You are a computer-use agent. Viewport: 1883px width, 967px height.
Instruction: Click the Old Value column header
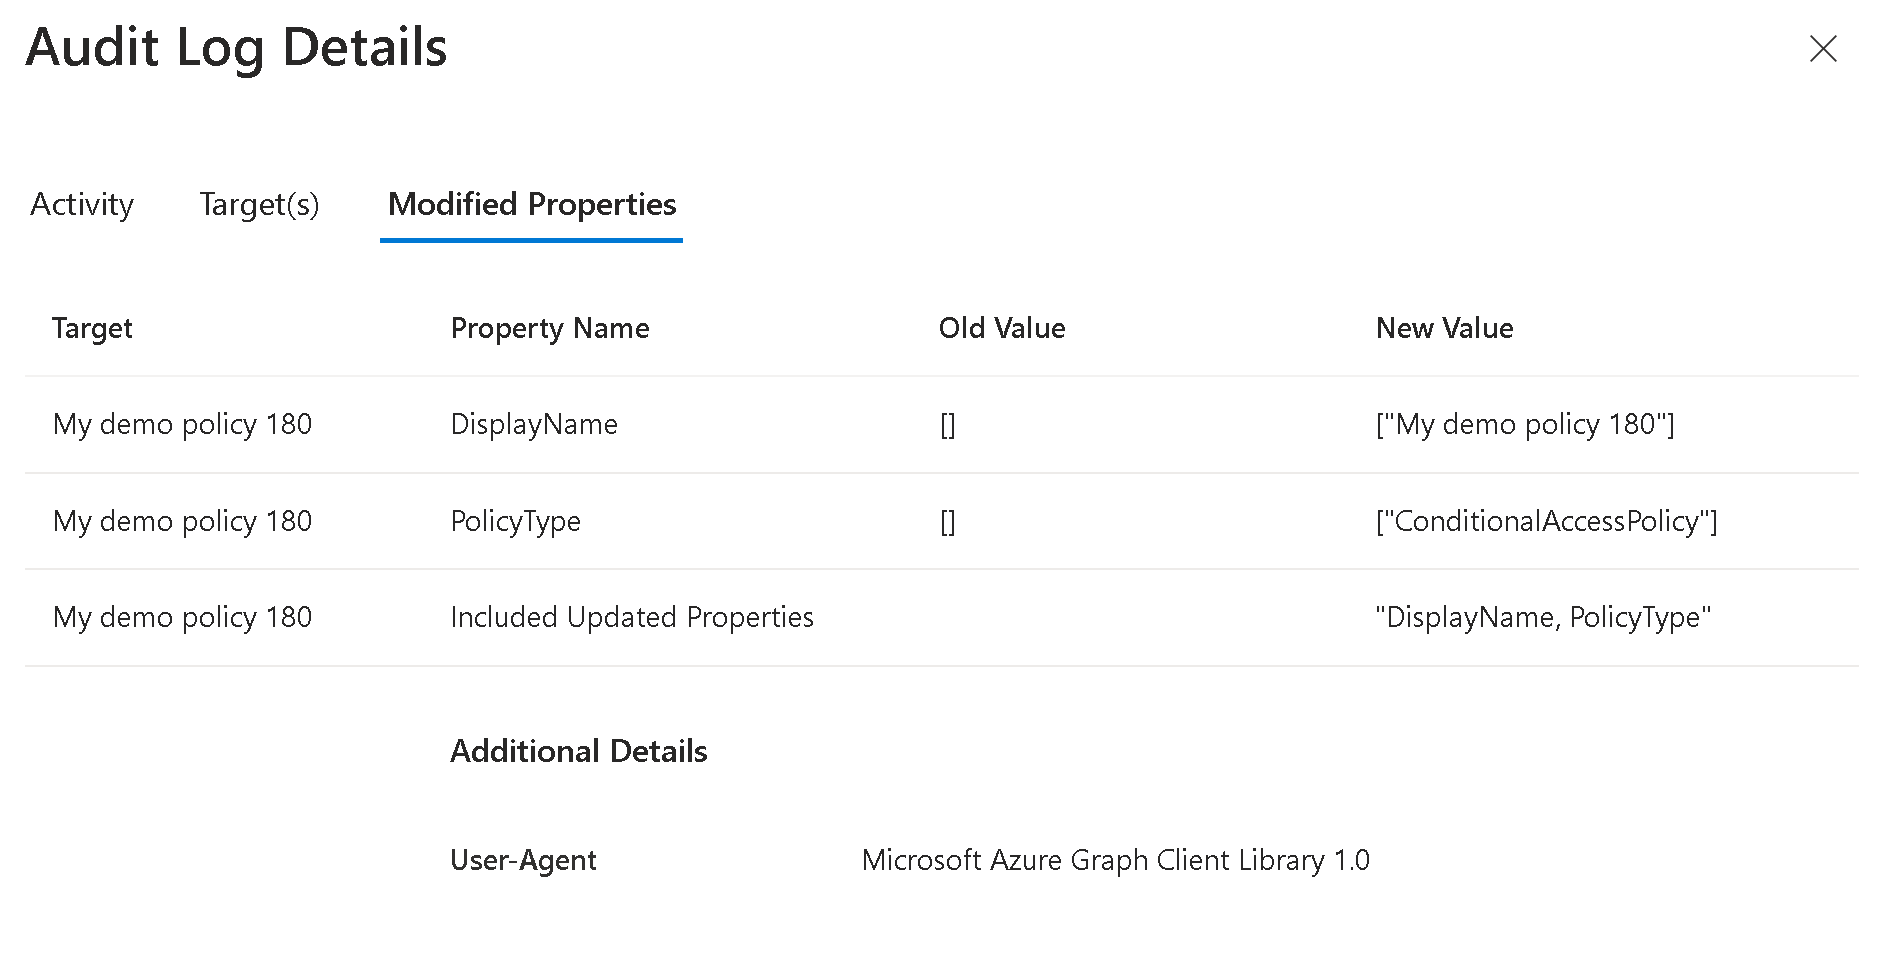tap(1002, 328)
